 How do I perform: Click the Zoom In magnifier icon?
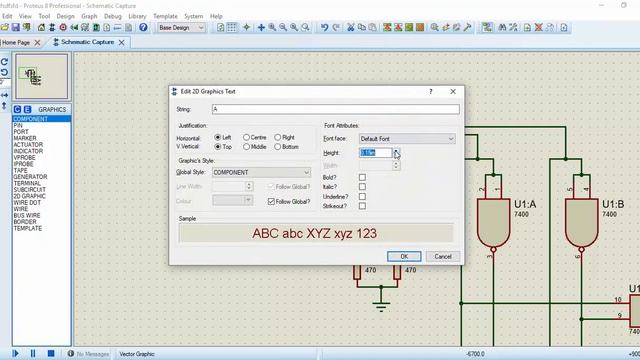point(272,27)
